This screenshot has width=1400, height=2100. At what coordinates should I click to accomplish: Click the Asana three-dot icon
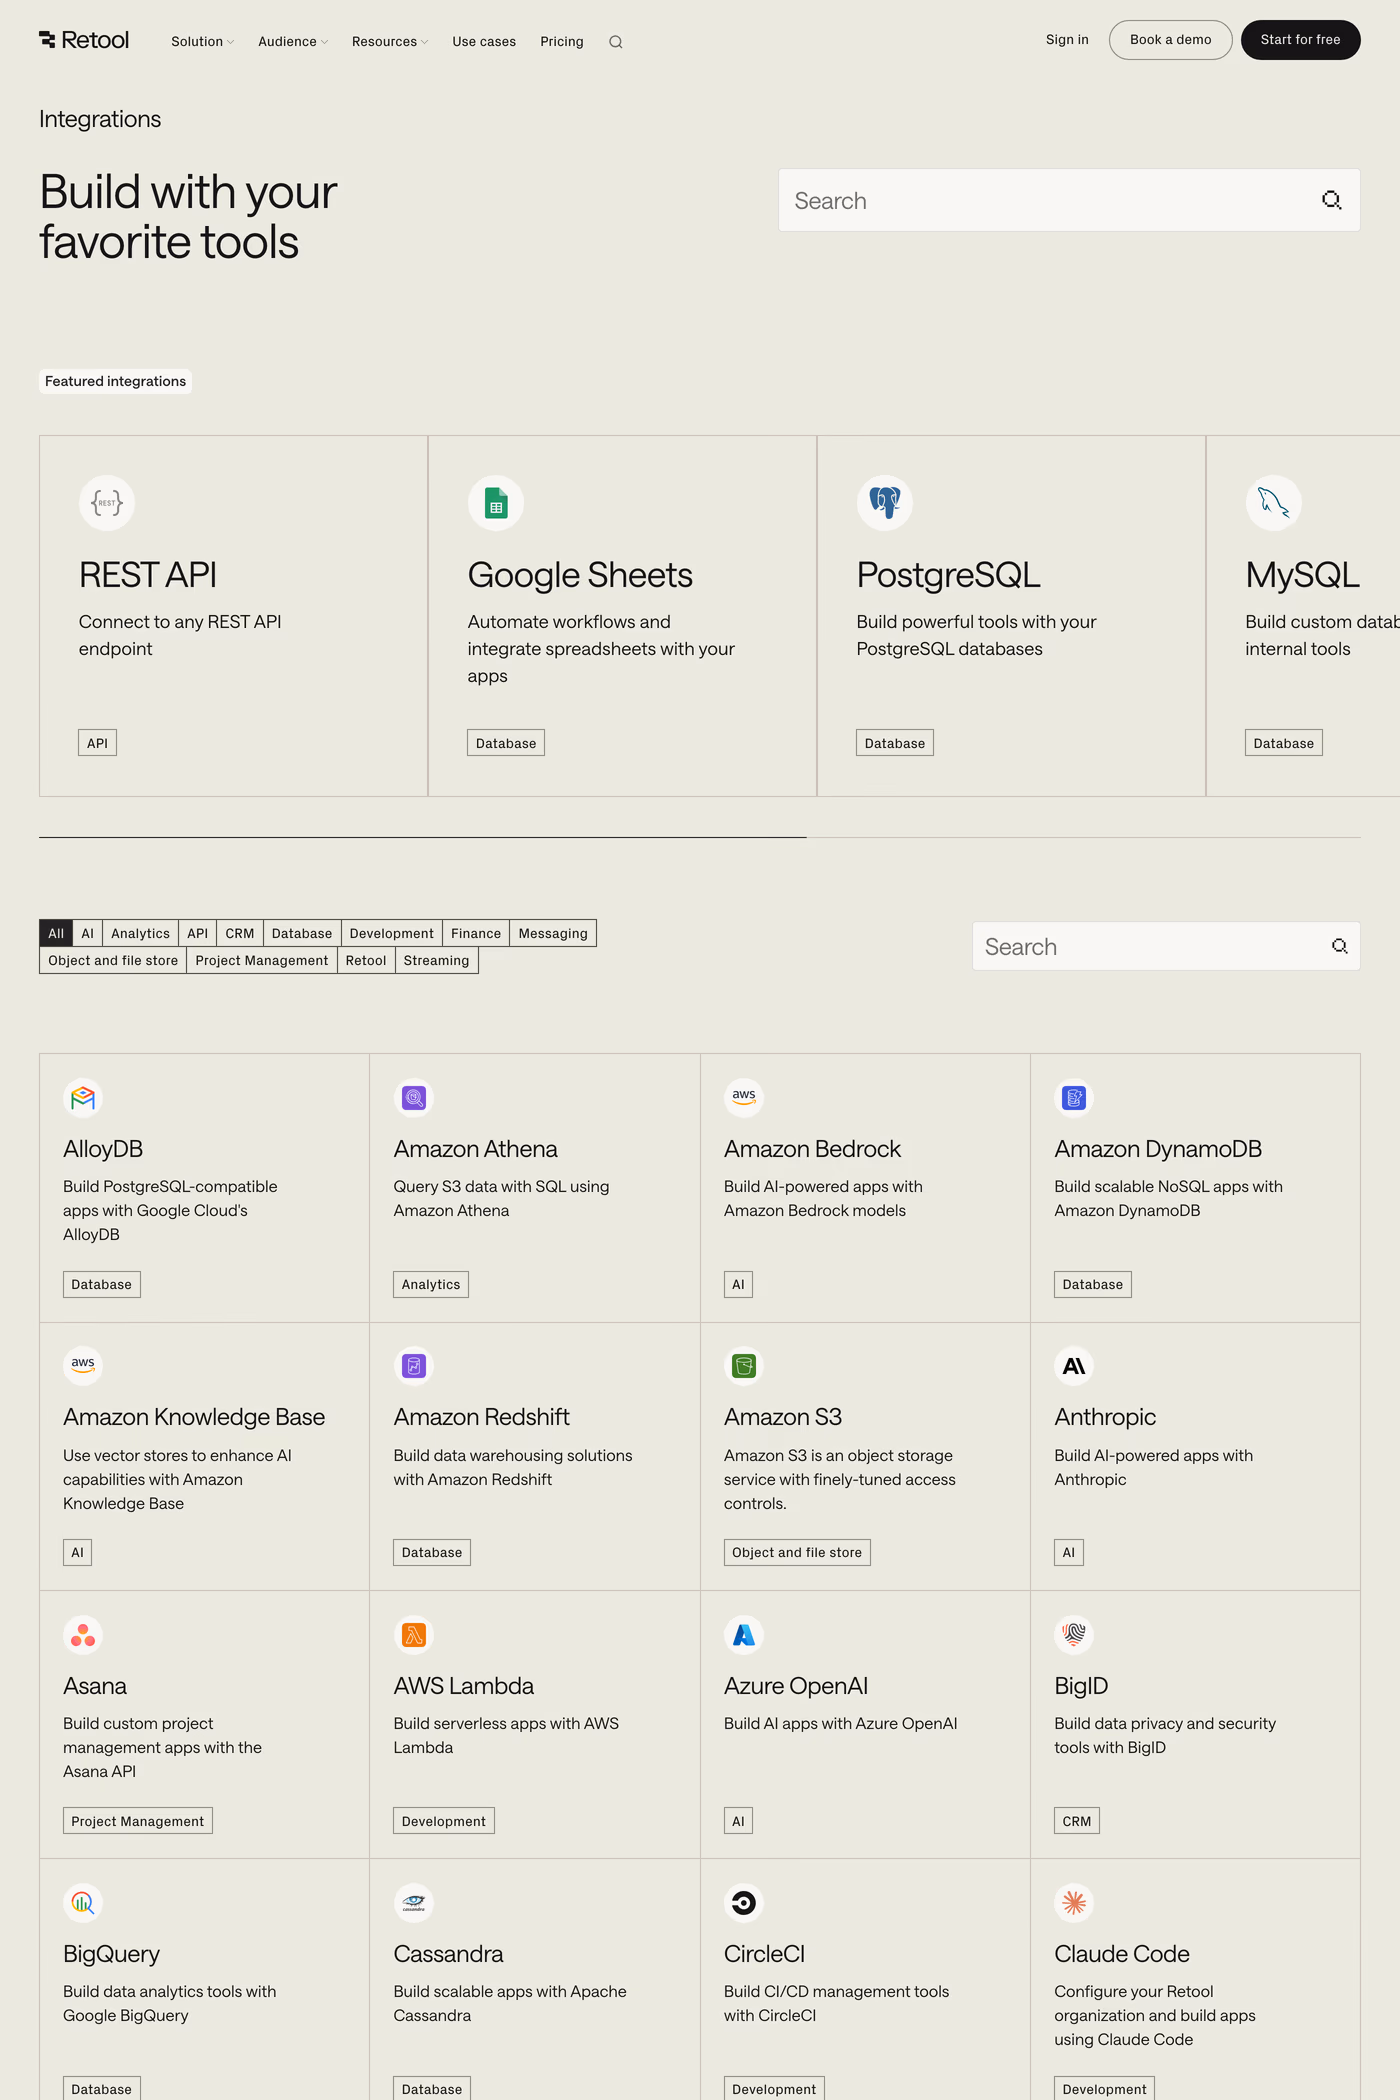pos(83,1635)
